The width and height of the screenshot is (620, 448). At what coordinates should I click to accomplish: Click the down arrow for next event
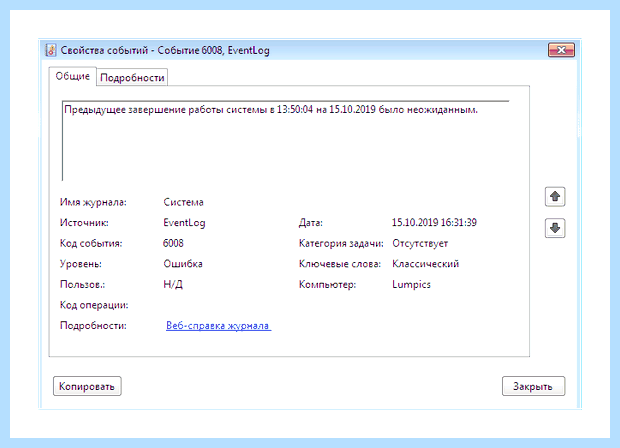coord(555,228)
